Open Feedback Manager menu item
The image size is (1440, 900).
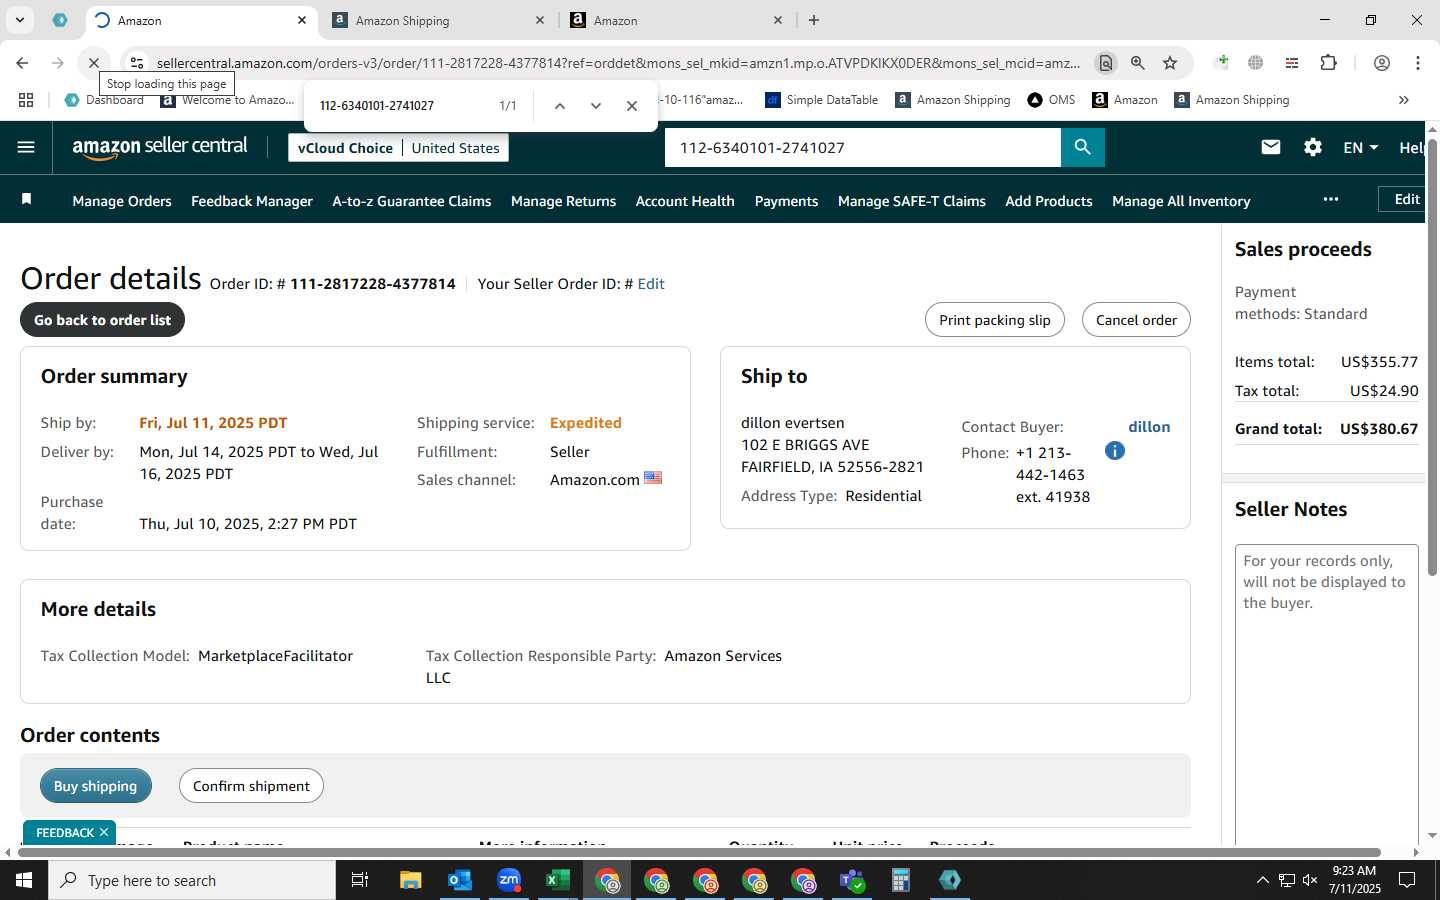pyautogui.click(x=252, y=201)
